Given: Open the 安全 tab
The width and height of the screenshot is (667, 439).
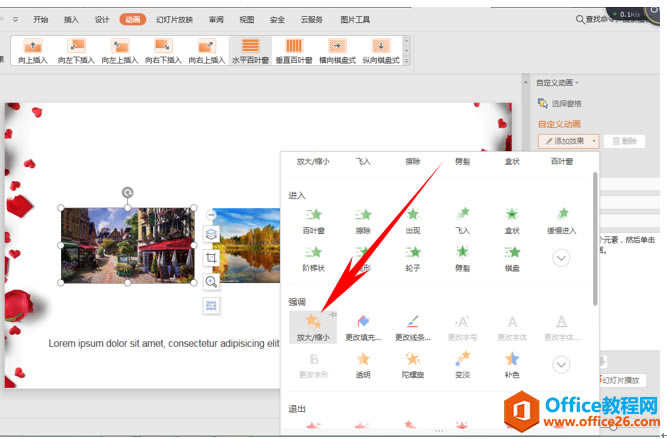Looking at the screenshot, I should pos(277,20).
